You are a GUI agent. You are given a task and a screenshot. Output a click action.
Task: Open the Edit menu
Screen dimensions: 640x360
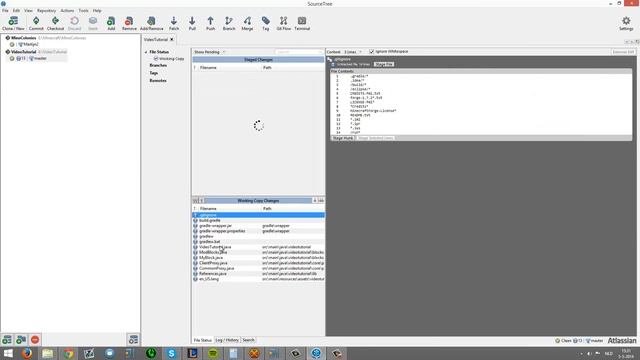(16, 11)
